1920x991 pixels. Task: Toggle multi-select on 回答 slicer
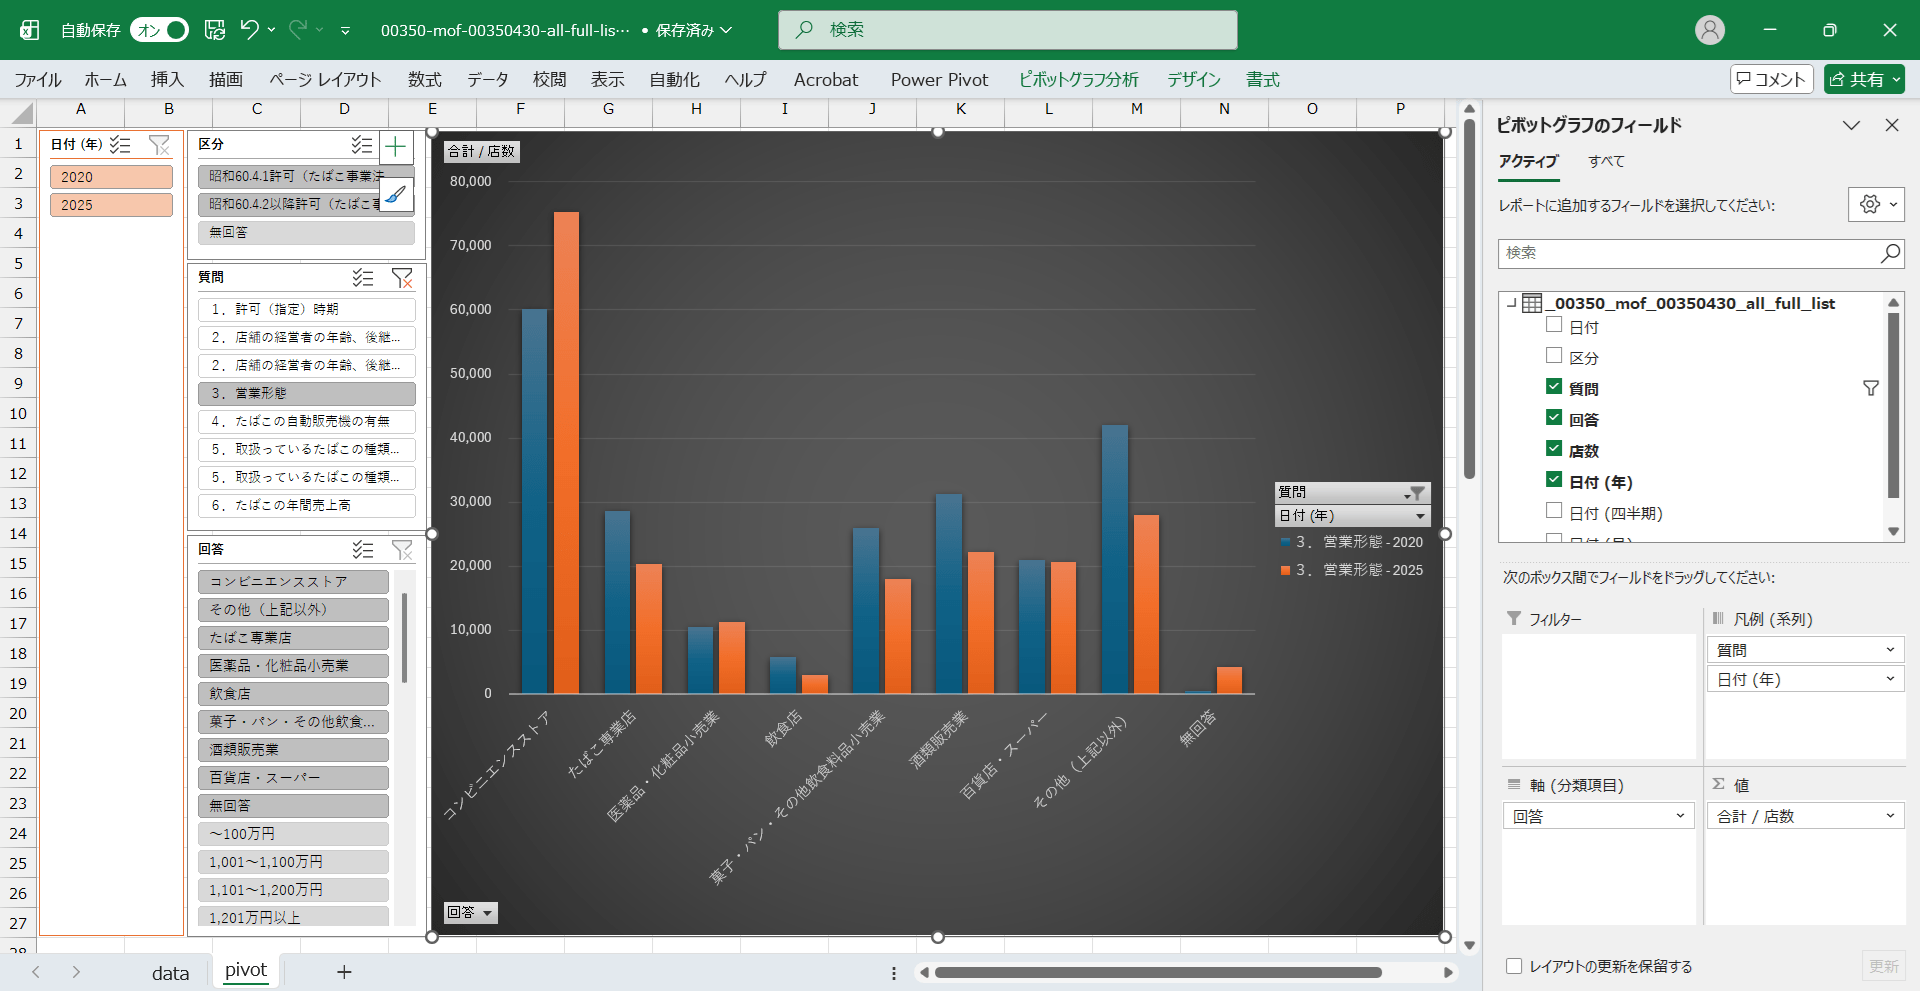[x=363, y=550]
